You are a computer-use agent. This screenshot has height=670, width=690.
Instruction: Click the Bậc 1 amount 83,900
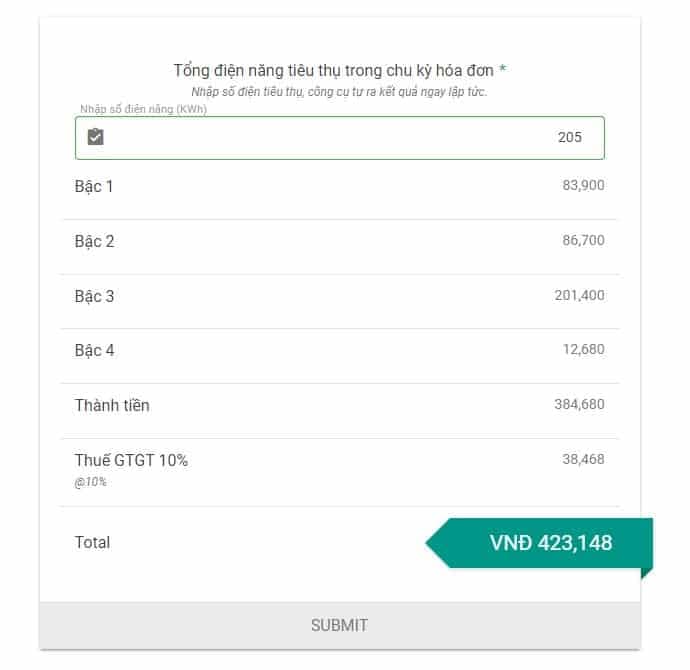[x=583, y=185]
